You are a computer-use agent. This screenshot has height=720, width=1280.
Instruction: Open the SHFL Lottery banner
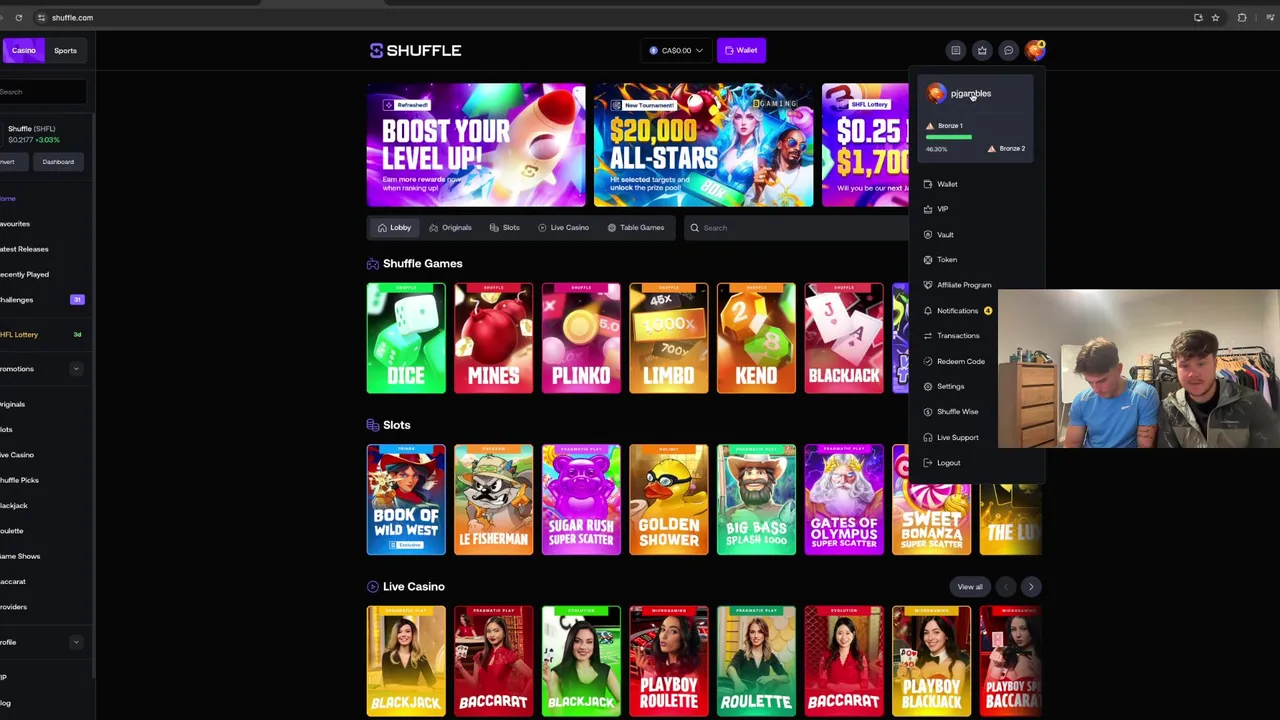(x=865, y=145)
